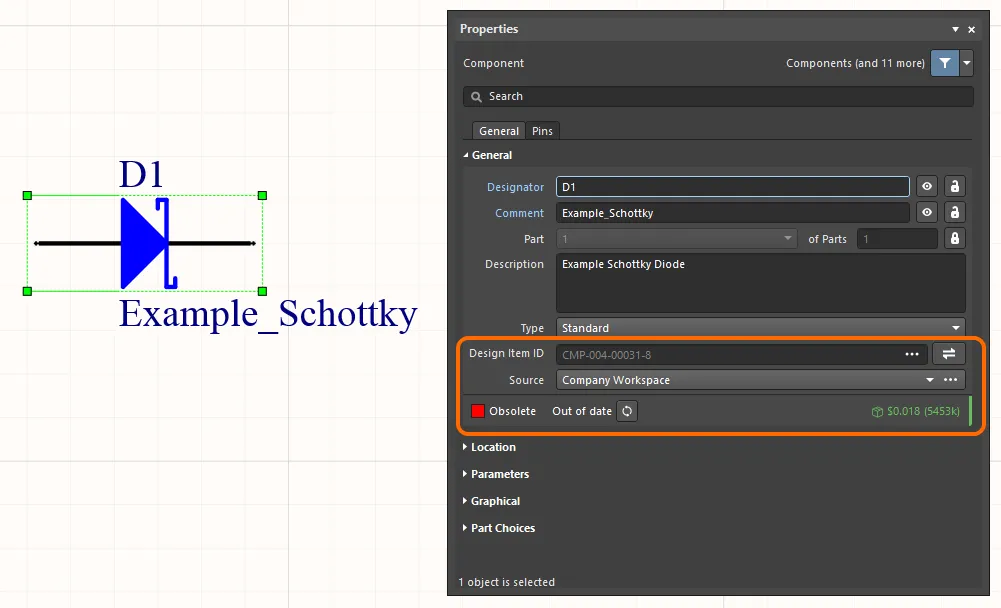Viewport: 1001px width, 608px height.
Task: Click the $0.018 (5453k) price link
Action: click(915, 411)
